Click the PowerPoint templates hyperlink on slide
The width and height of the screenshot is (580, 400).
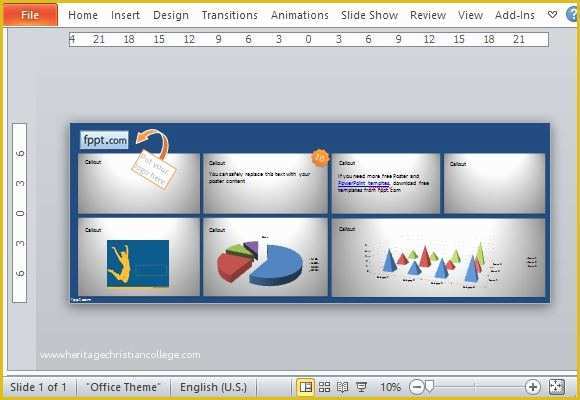[x=364, y=183]
